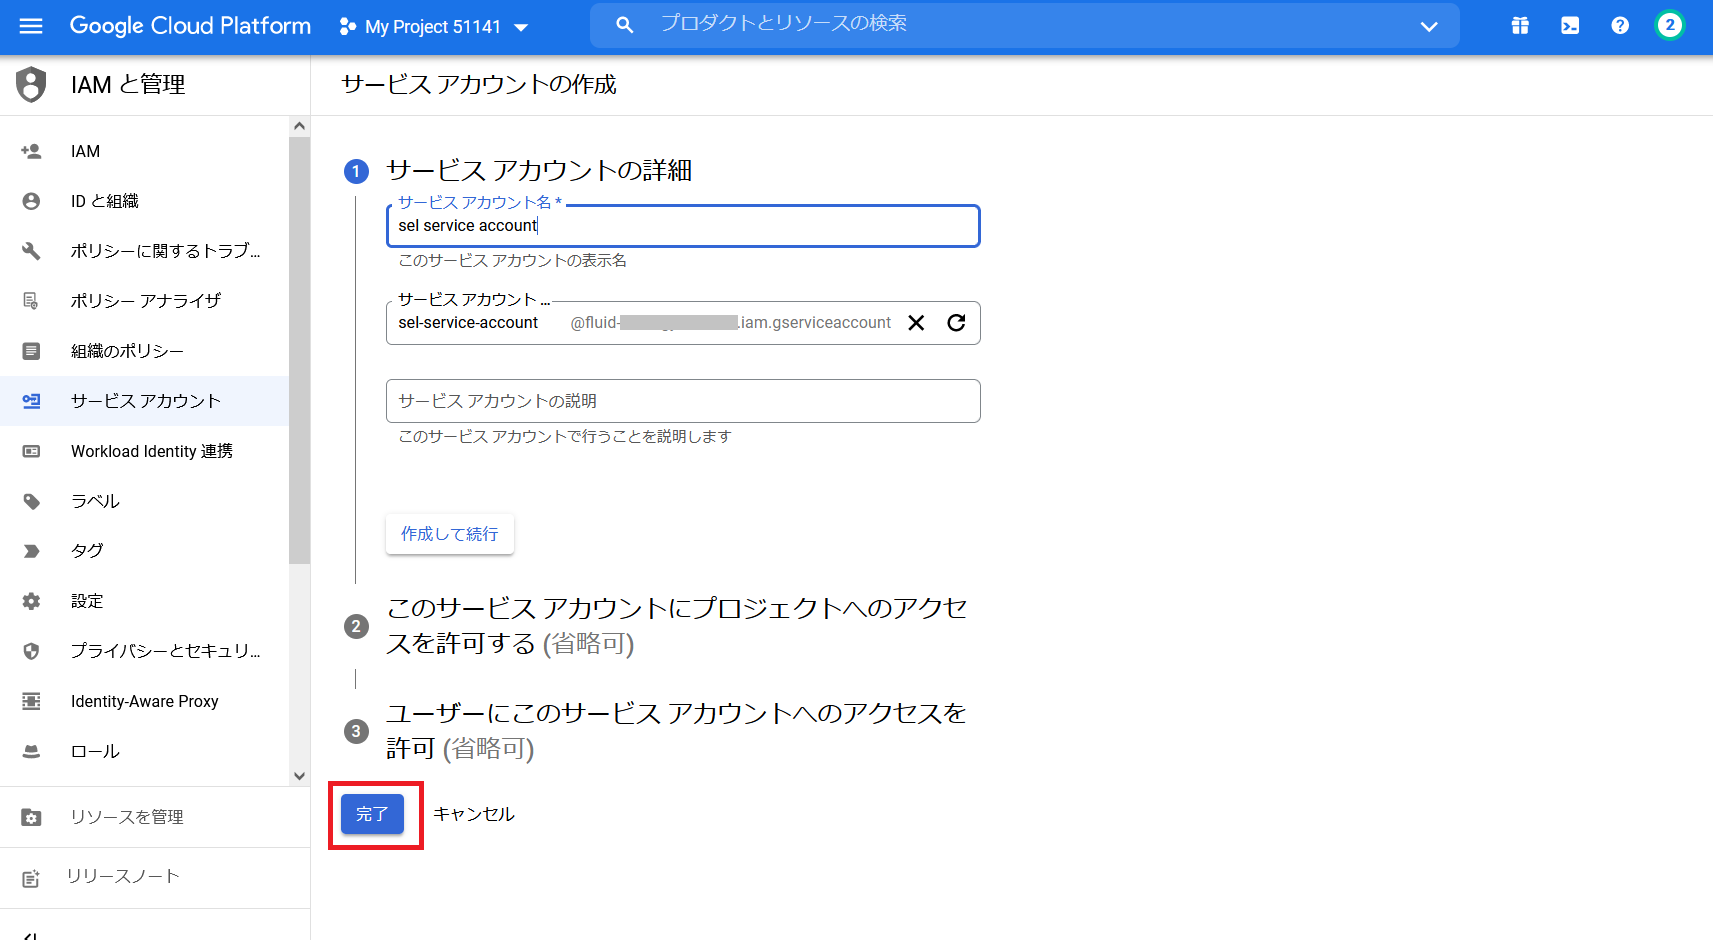Image resolution: width=1713 pixels, height=940 pixels.
Task: Open the notifications badge showing 2
Action: [1669, 26]
